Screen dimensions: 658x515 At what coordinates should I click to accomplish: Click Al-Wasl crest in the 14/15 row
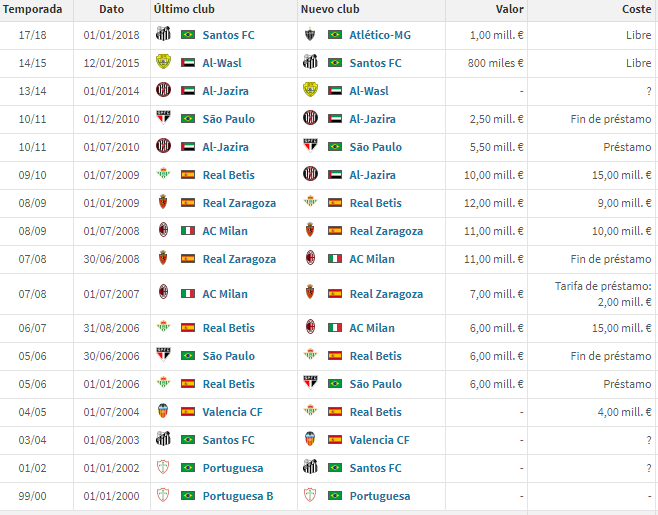[163, 63]
